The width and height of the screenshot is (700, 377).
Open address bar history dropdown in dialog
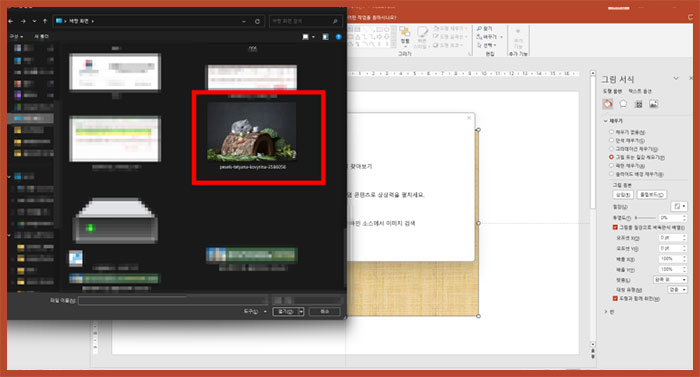[x=244, y=21]
